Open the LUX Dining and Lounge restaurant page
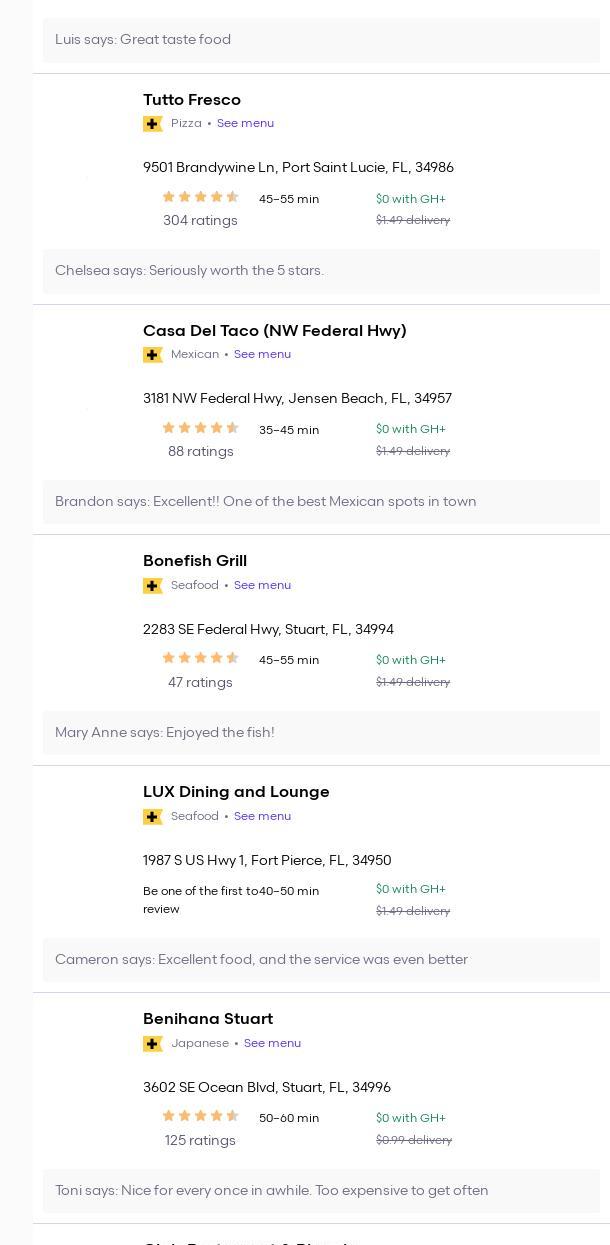 point(236,792)
